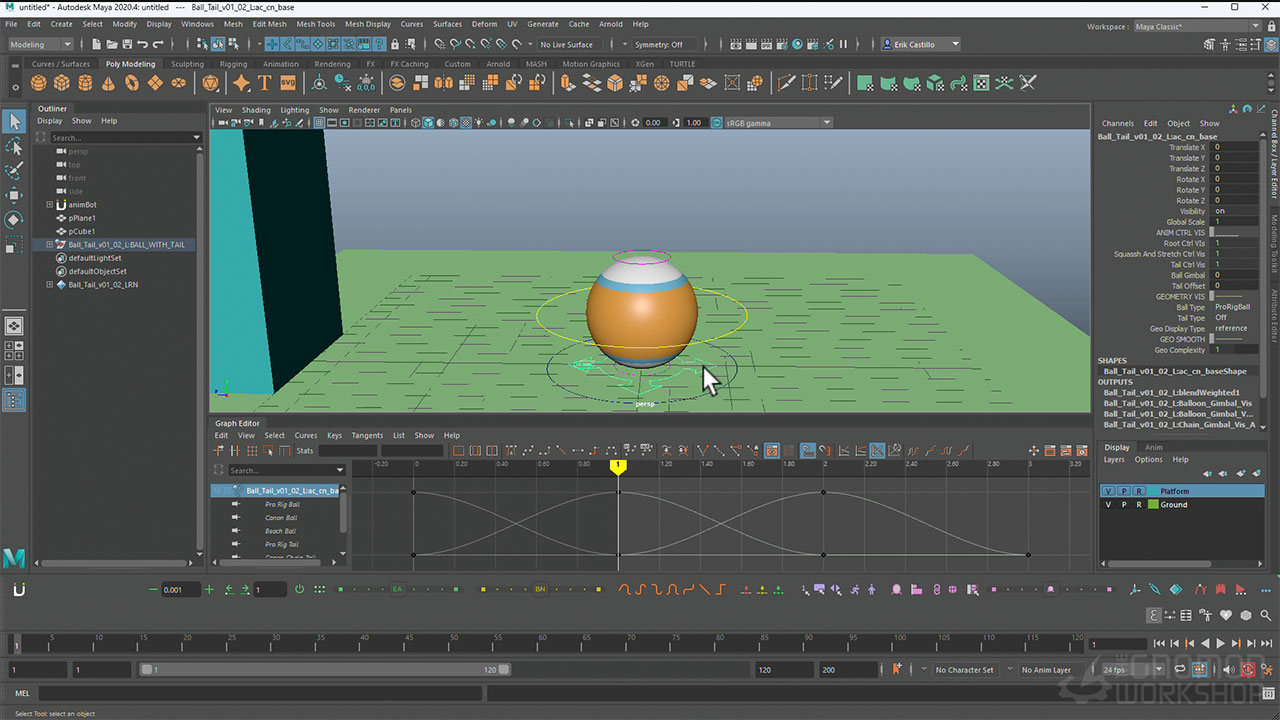The image size is (1280, 720).
Task: Click the polygon Type tool icon
Action: tap(265, 83)
